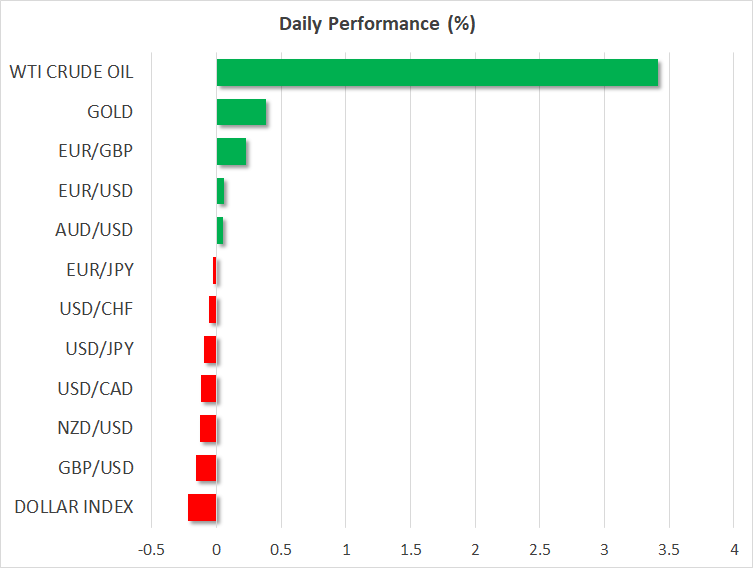The width and height of the screenshot is (753, 568).
Task: Select the EUR/GBP category label
Action: point(96,152)
